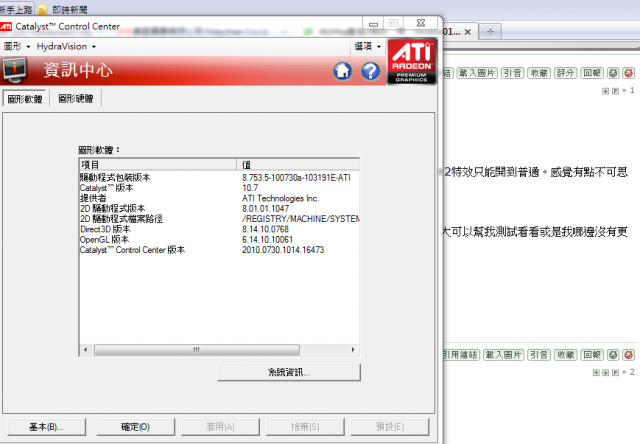Click 引言 quote button in post 1
The width and height of the screenshot is (640, 444).
[512, 73]
